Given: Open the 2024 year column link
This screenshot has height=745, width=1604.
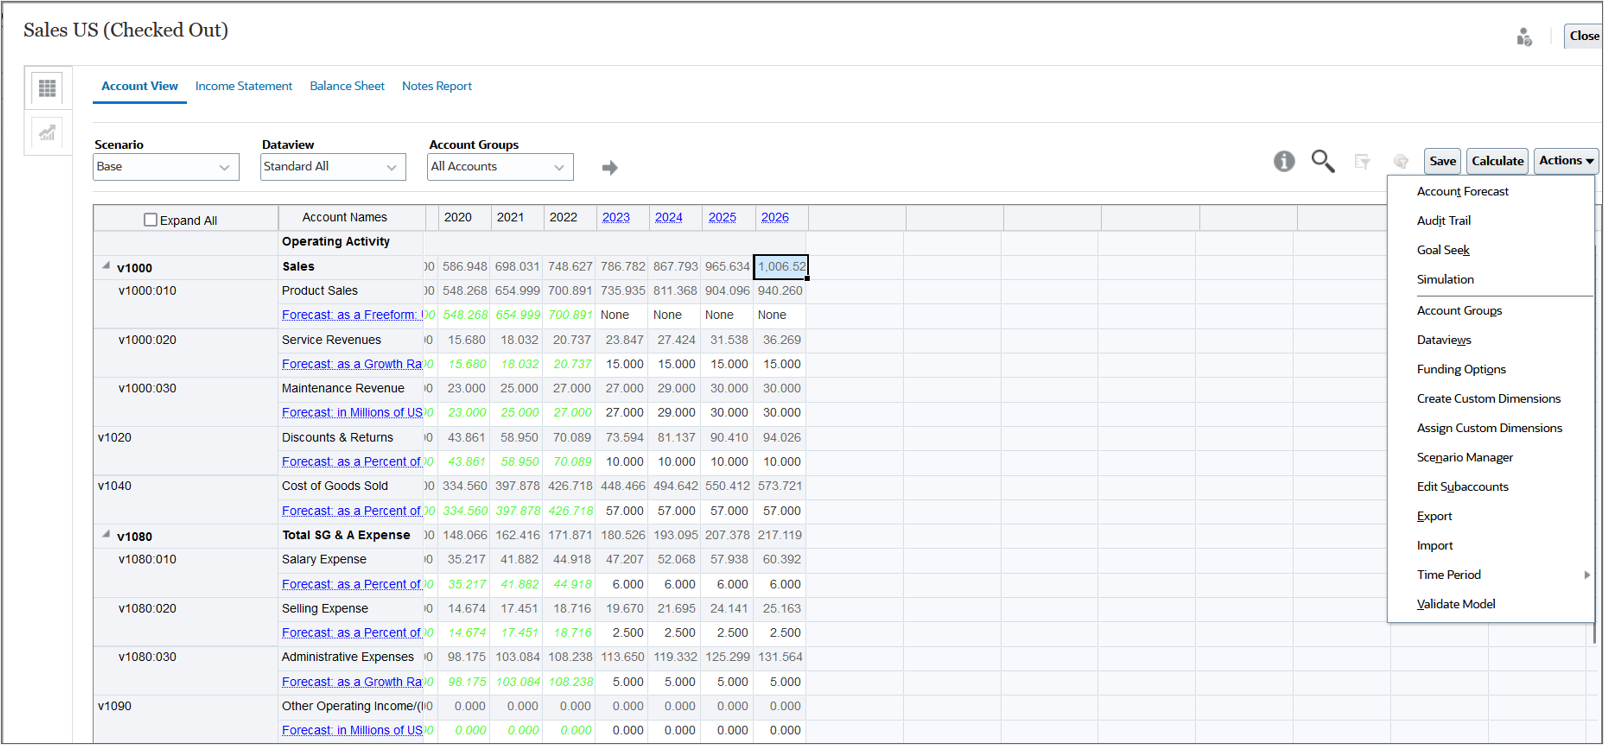Looking at the screenshot, I should click(669, 217).
